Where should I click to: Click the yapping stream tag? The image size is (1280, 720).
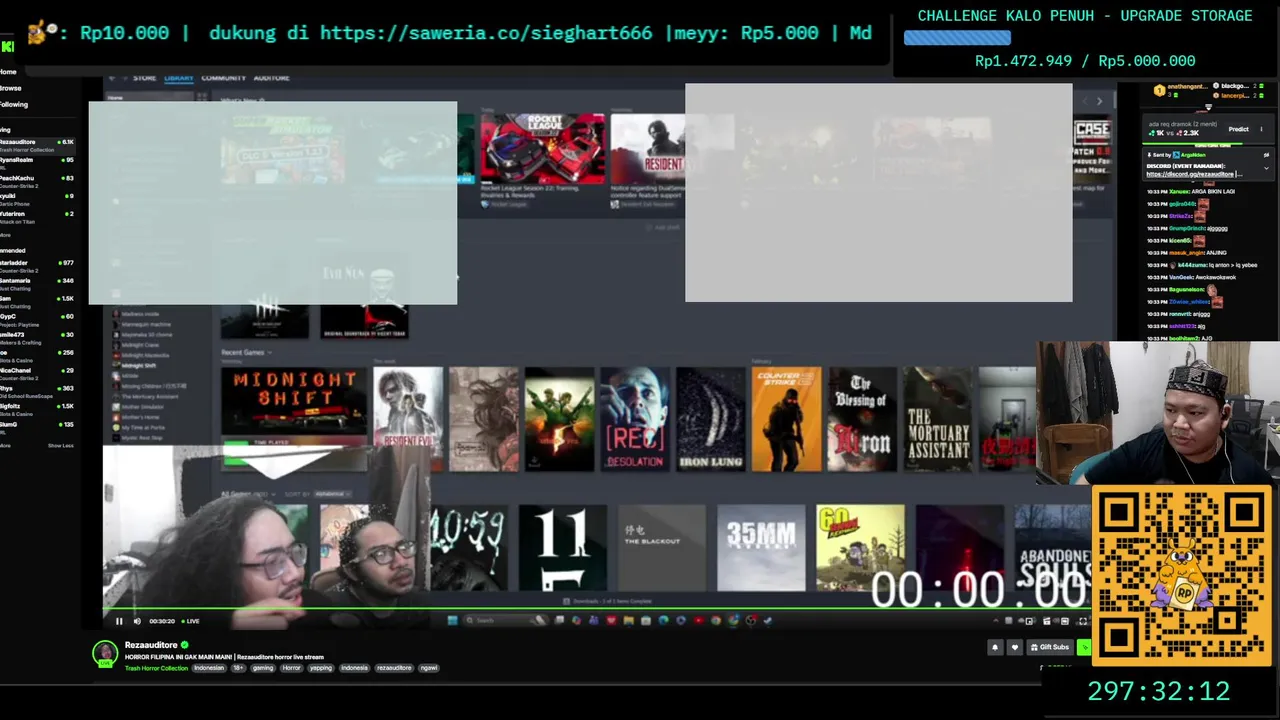click(x=321, y=668)
